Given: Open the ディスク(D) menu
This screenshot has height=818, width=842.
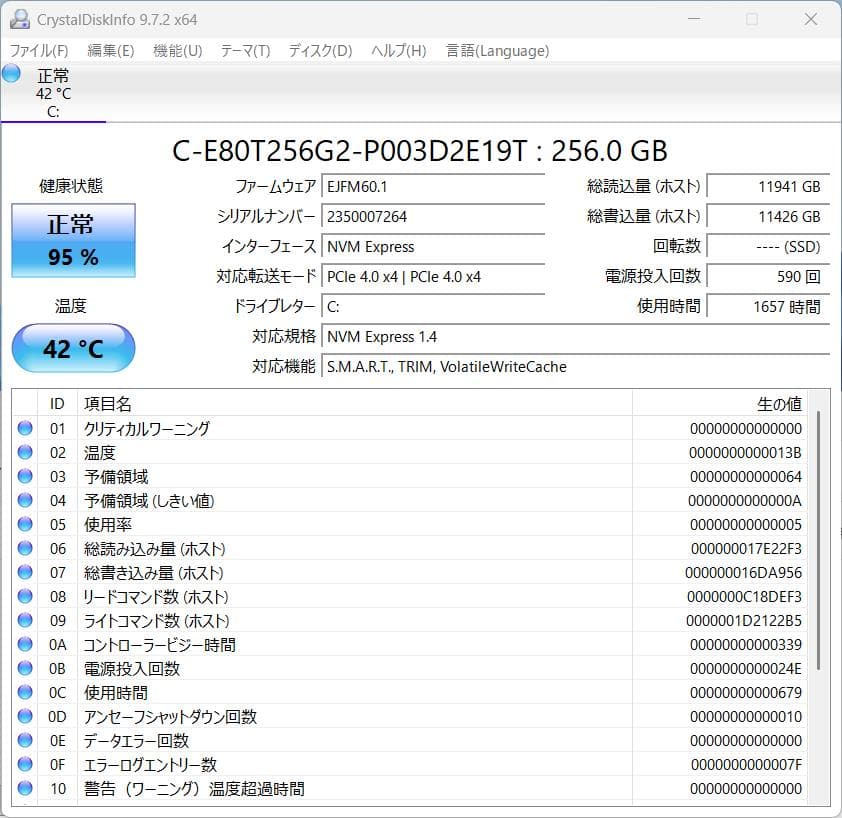Looking at the screenshot, I should [x=321, y=50].
